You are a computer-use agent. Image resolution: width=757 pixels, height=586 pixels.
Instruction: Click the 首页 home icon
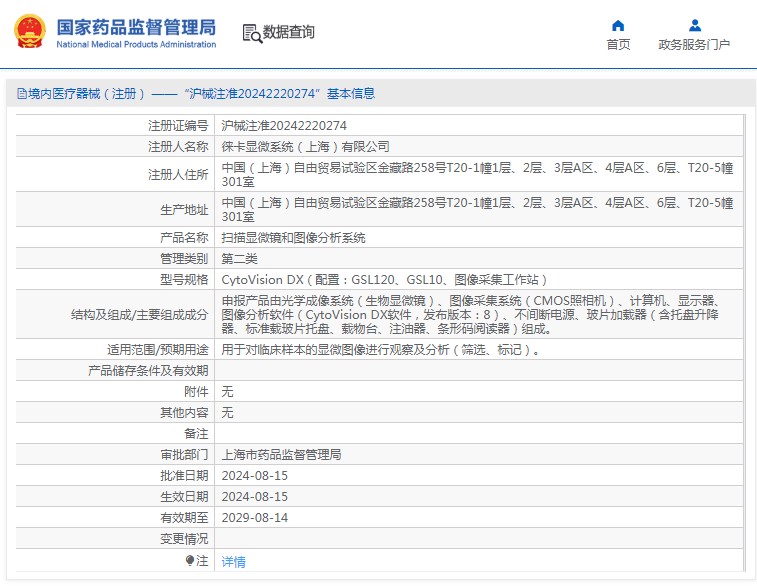point(618,26)
